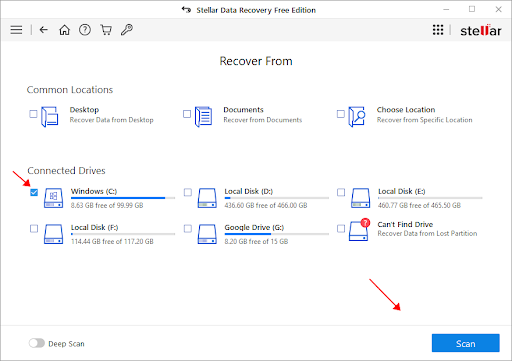Click the stellar logo
Viewport: 512px width, 361px height.
coord(481,30)
